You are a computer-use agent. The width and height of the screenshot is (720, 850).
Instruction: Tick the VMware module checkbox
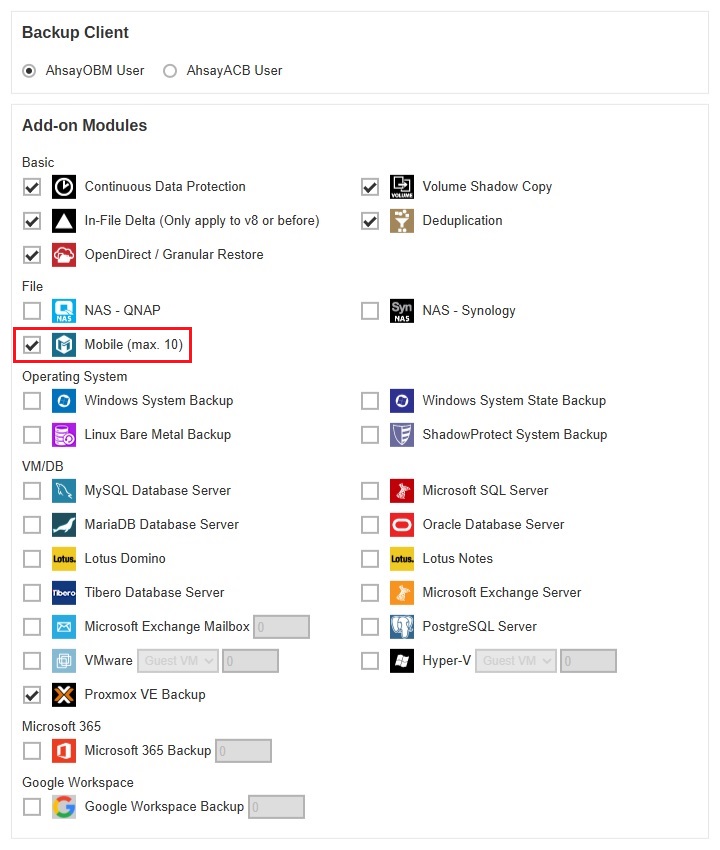32,661
